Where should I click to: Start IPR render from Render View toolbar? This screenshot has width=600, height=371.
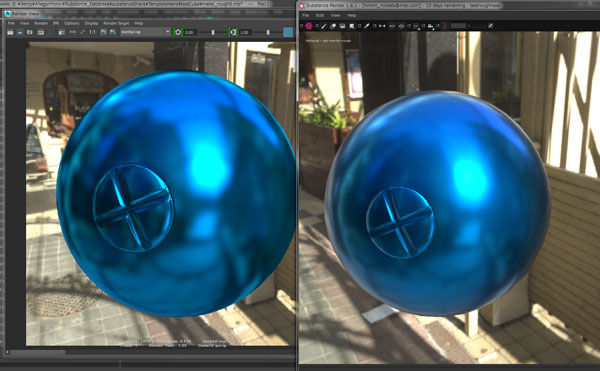pyautogui.click(x=41, y=33)
